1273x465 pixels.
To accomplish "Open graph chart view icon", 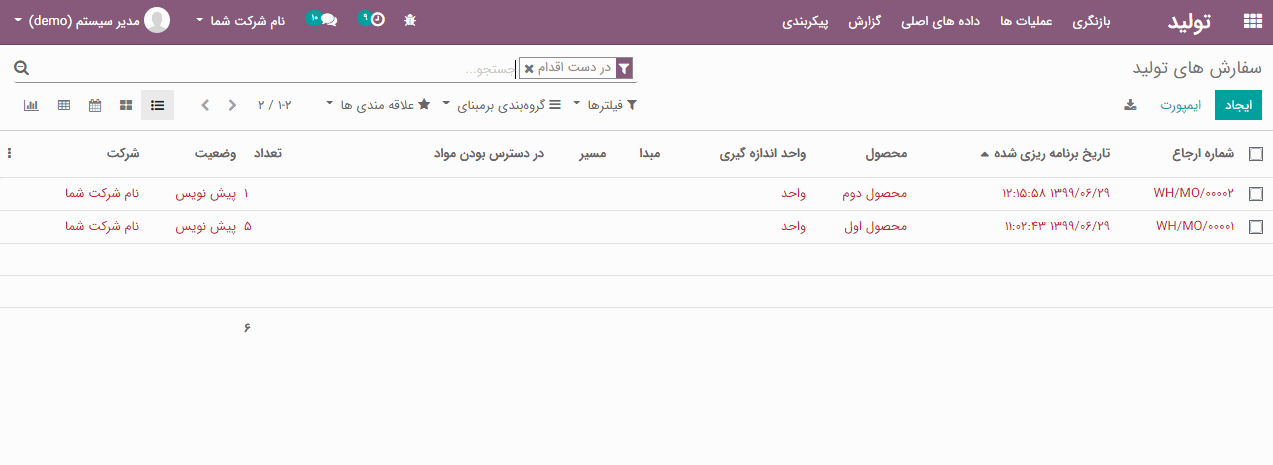I will (30, 105).
